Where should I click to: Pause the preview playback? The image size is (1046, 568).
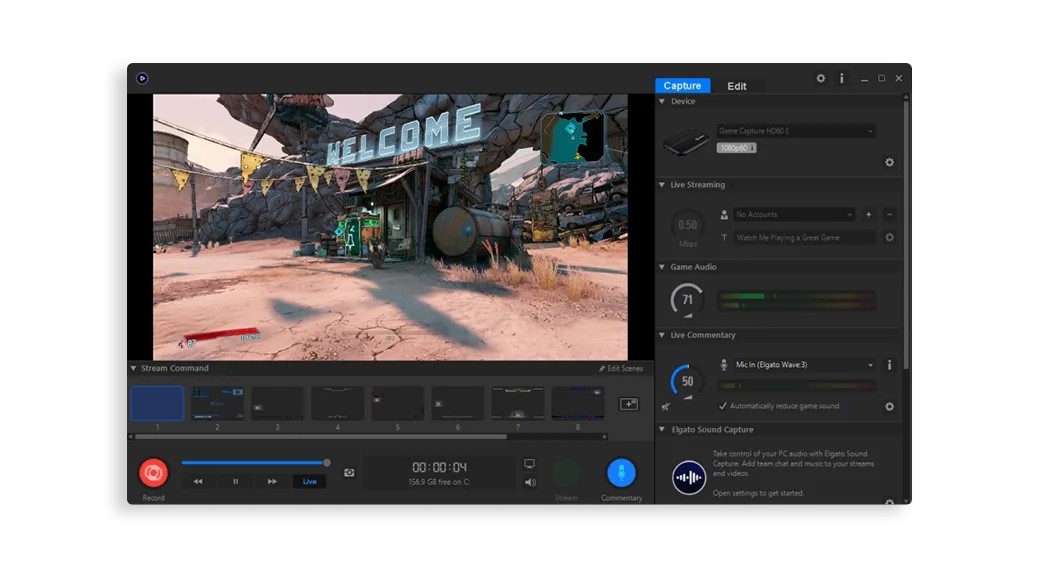(235, 481)
